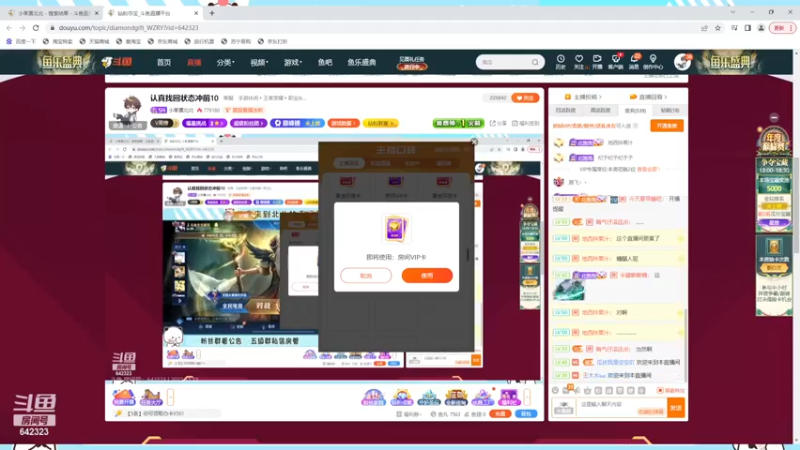Click the first activity icon below the video
This screenshot has height=450, width=800.
(123, 397)
